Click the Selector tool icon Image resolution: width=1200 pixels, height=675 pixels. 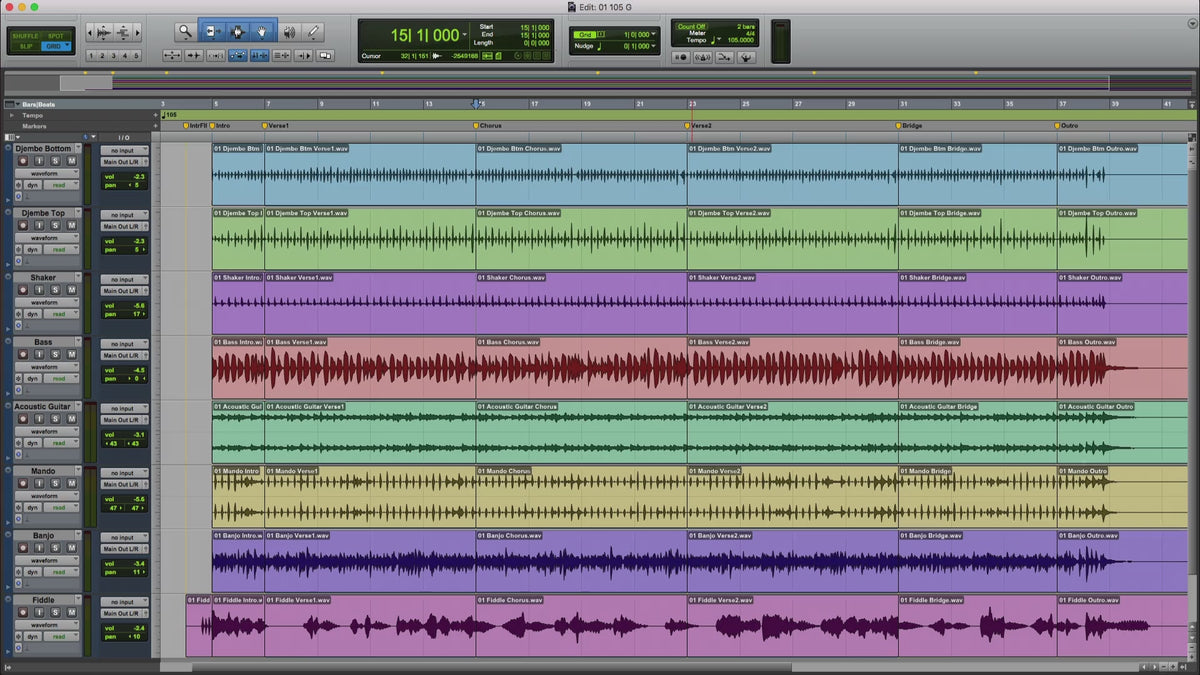pos(237,32)
